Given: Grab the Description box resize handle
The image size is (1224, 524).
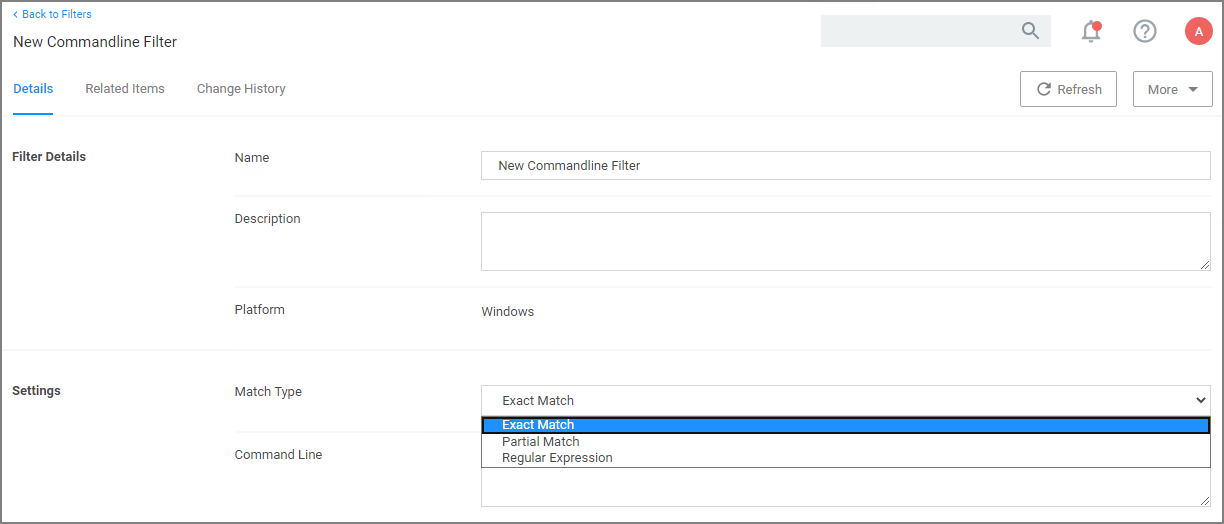Looking at the screenshot, I should 1204,264.
